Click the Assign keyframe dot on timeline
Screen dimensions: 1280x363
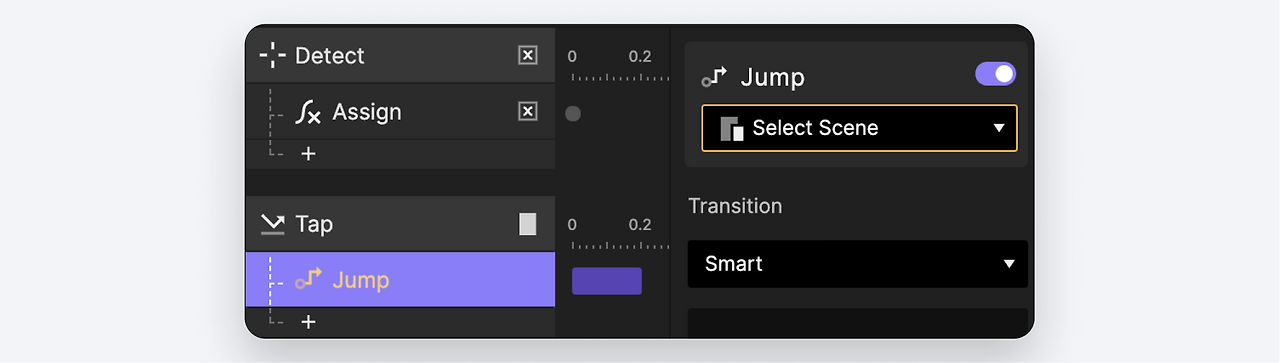tap(573, 114)
